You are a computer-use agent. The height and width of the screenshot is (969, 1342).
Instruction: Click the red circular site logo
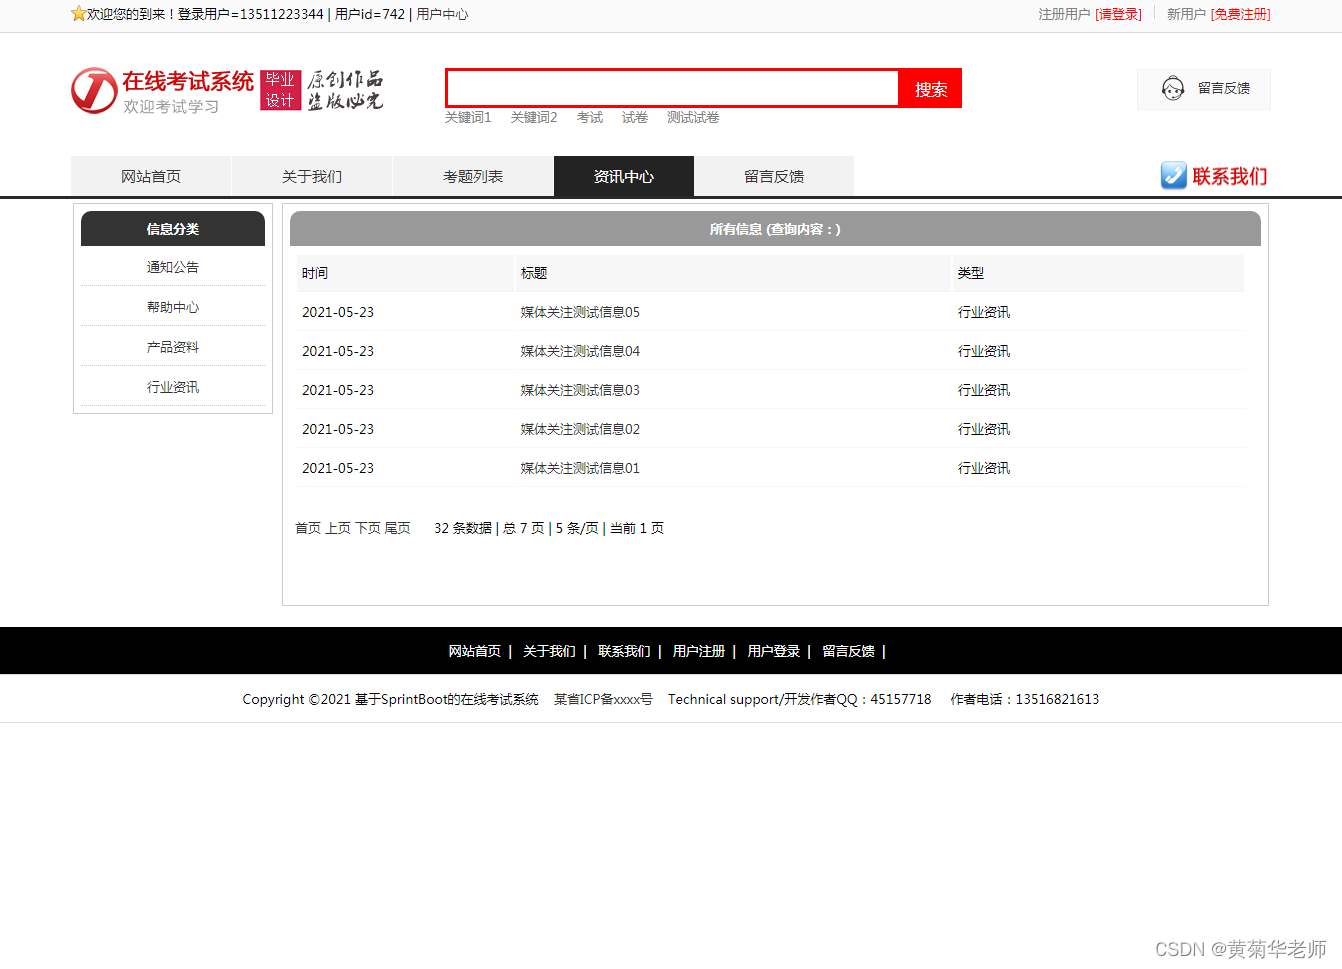[94, 91]
